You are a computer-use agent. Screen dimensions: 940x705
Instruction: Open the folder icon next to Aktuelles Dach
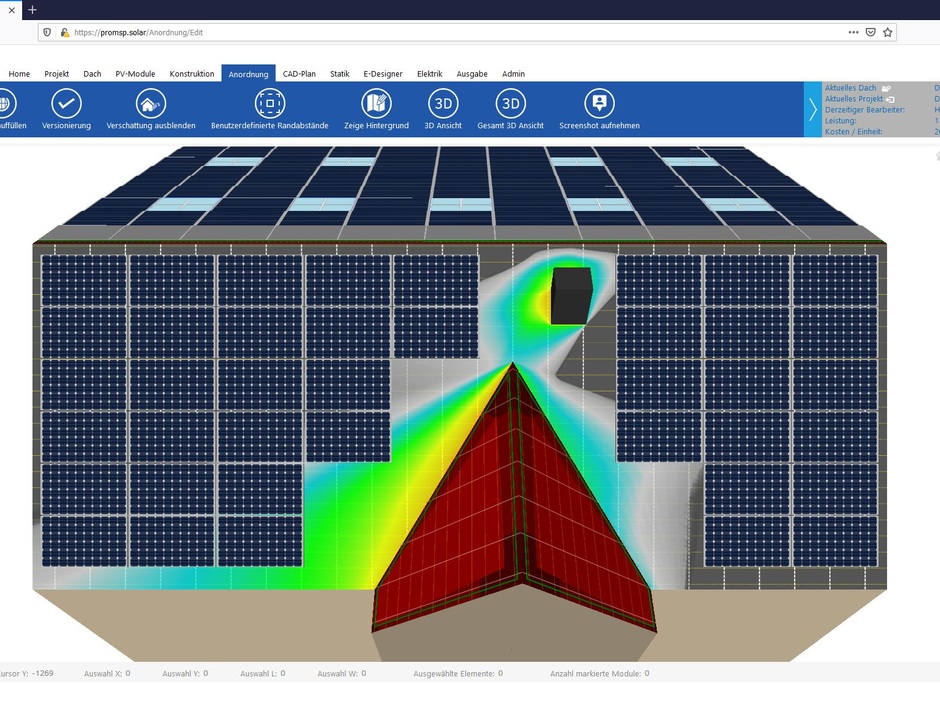tap(886, 88)
